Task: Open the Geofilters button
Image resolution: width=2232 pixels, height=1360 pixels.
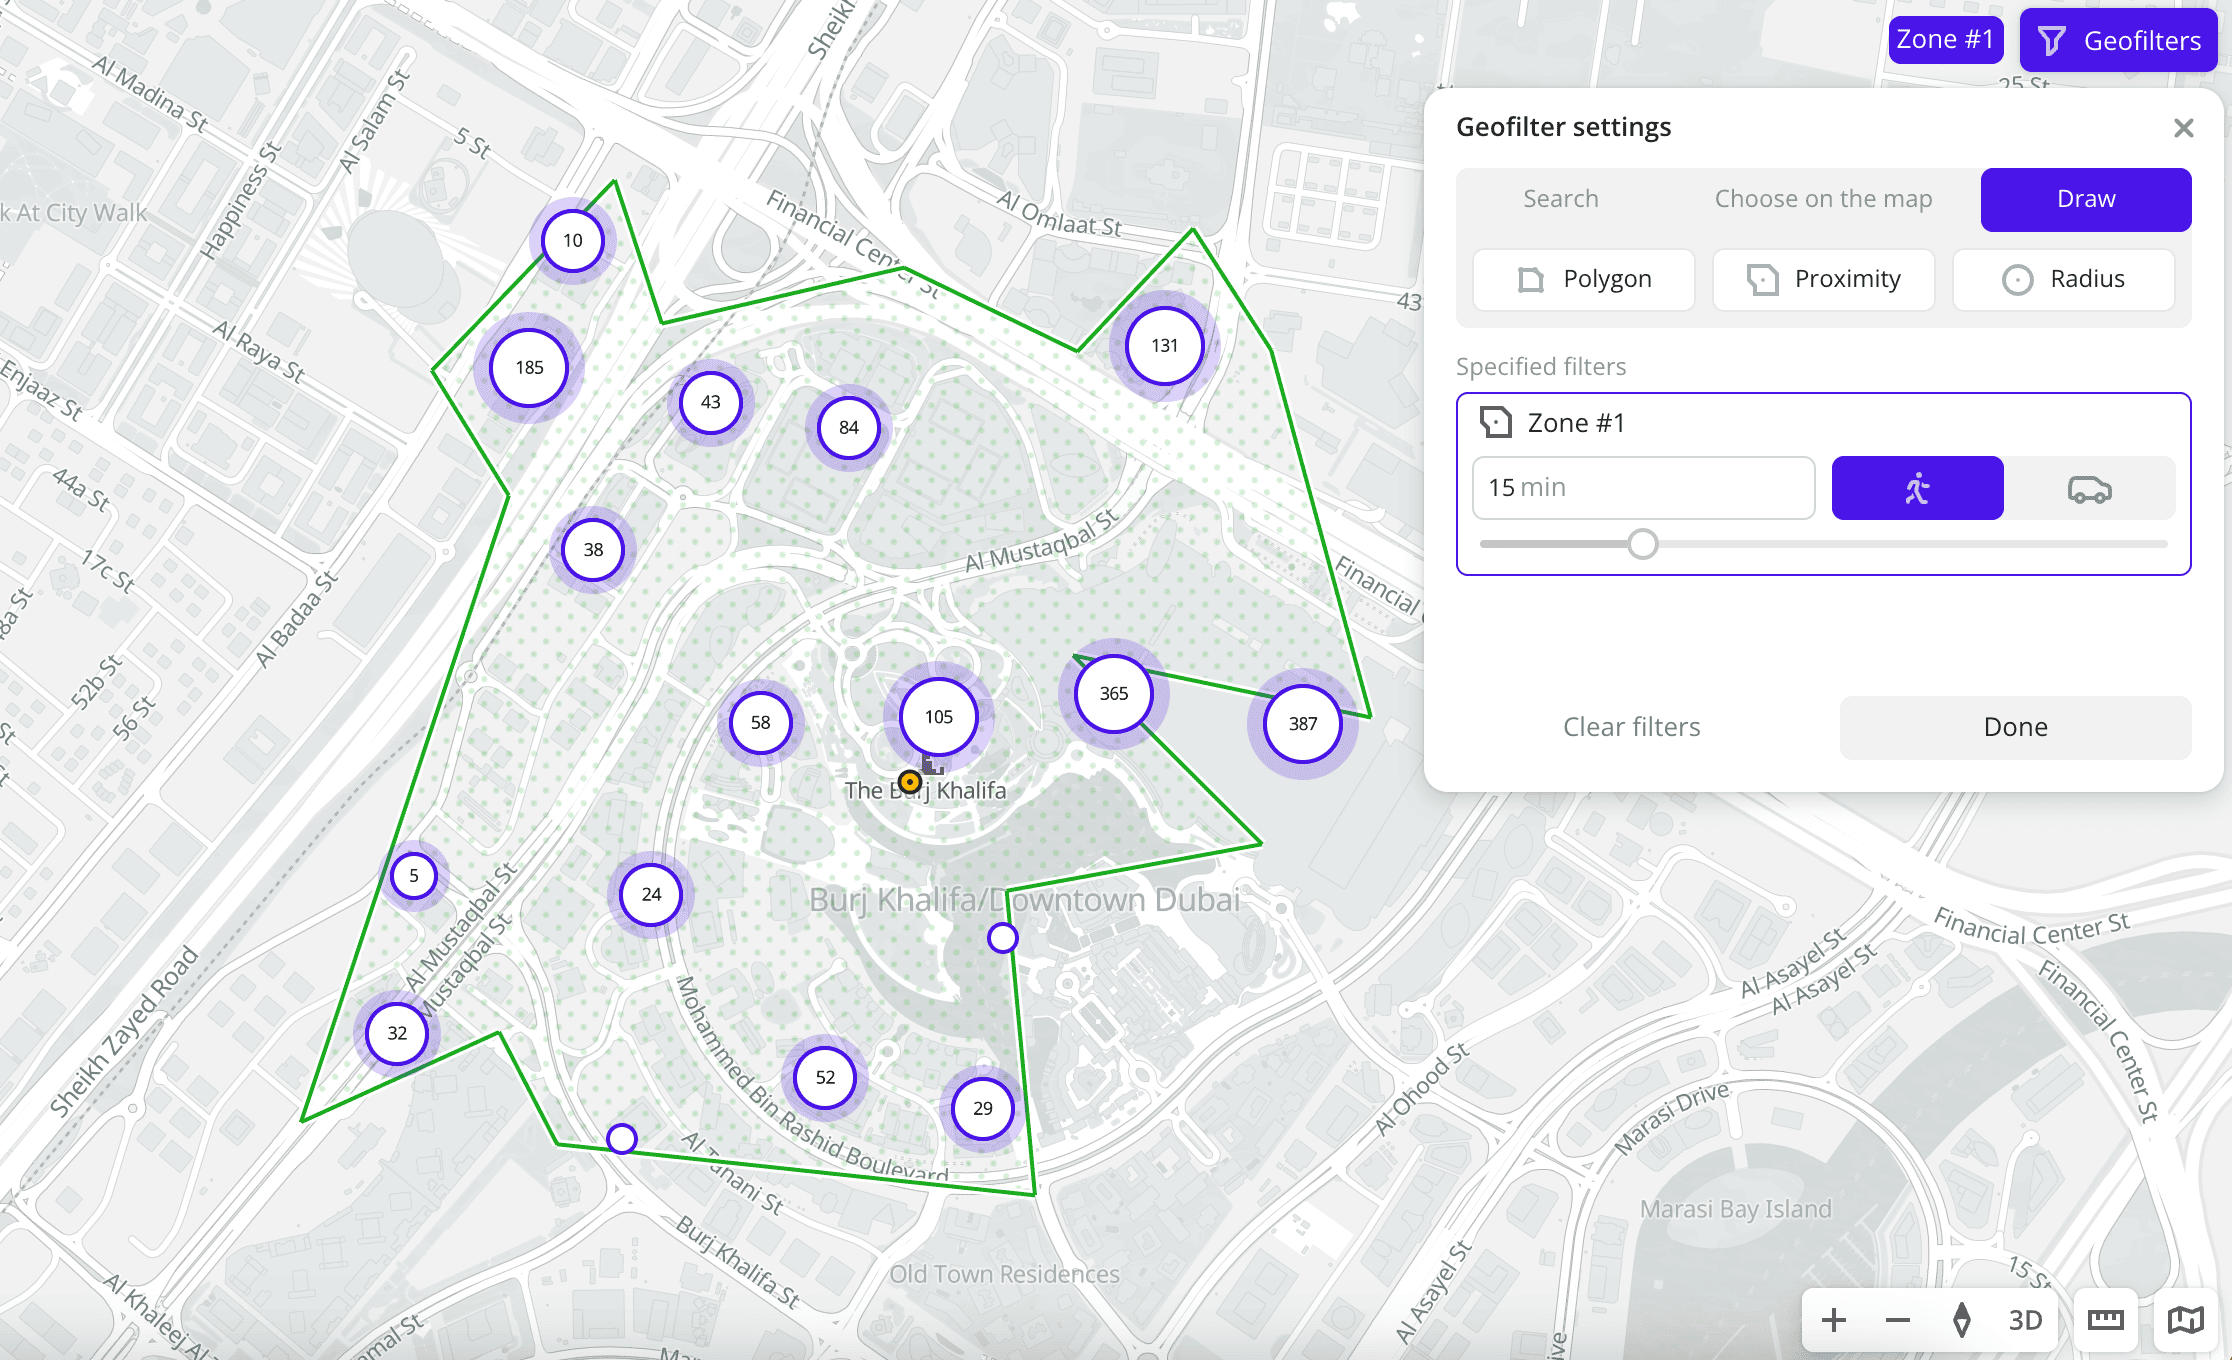Action: pos(2118,40)
